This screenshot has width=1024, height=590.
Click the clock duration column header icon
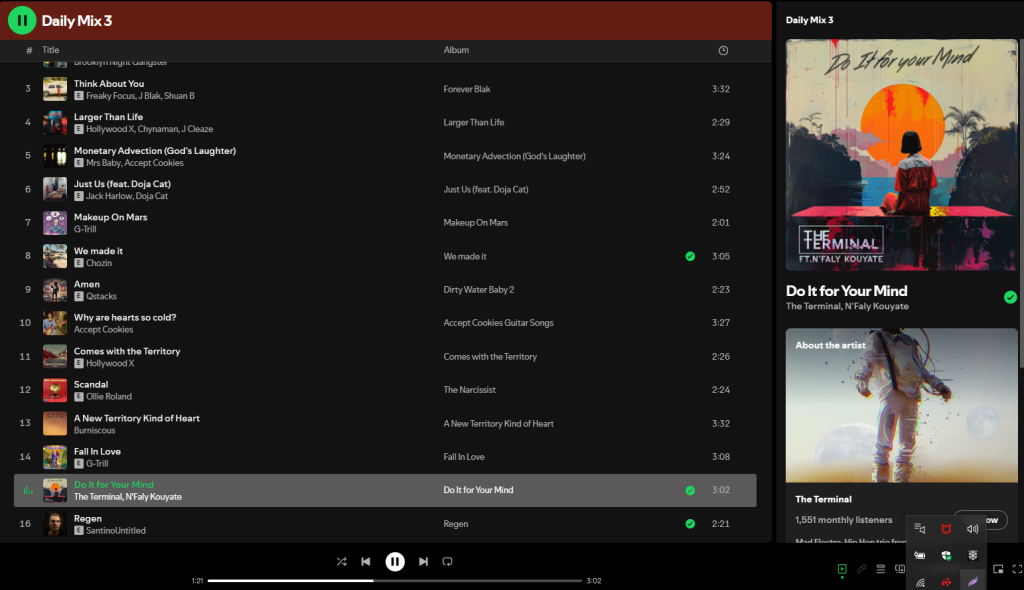[723, 50]
